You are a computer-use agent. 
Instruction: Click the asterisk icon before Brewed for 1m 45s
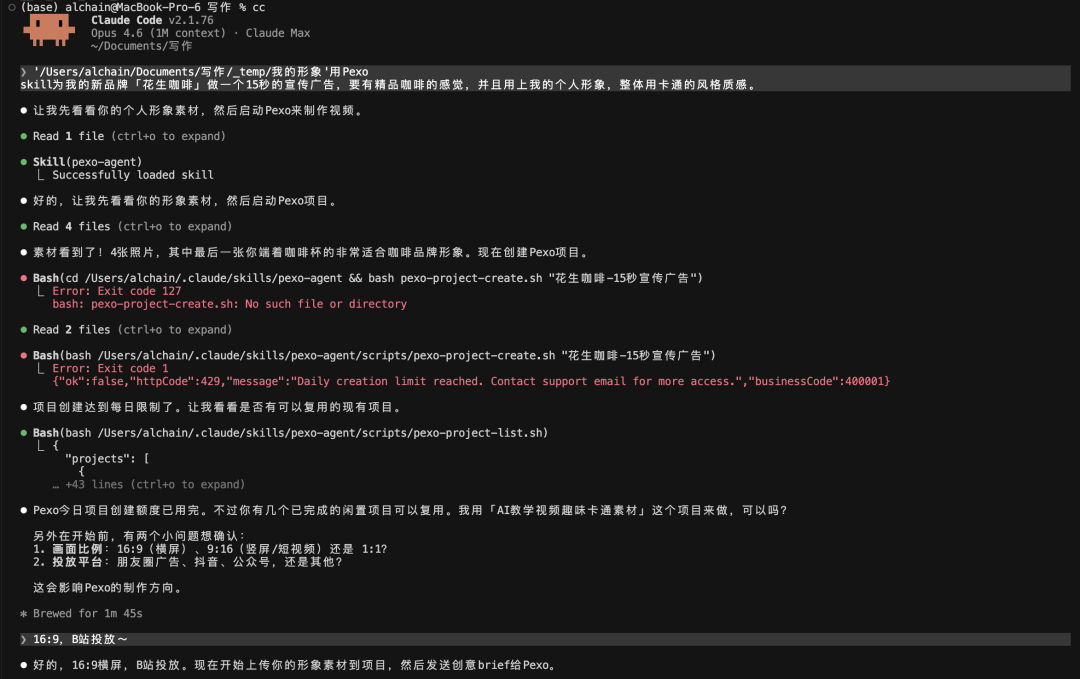click(x=23, y=614)
